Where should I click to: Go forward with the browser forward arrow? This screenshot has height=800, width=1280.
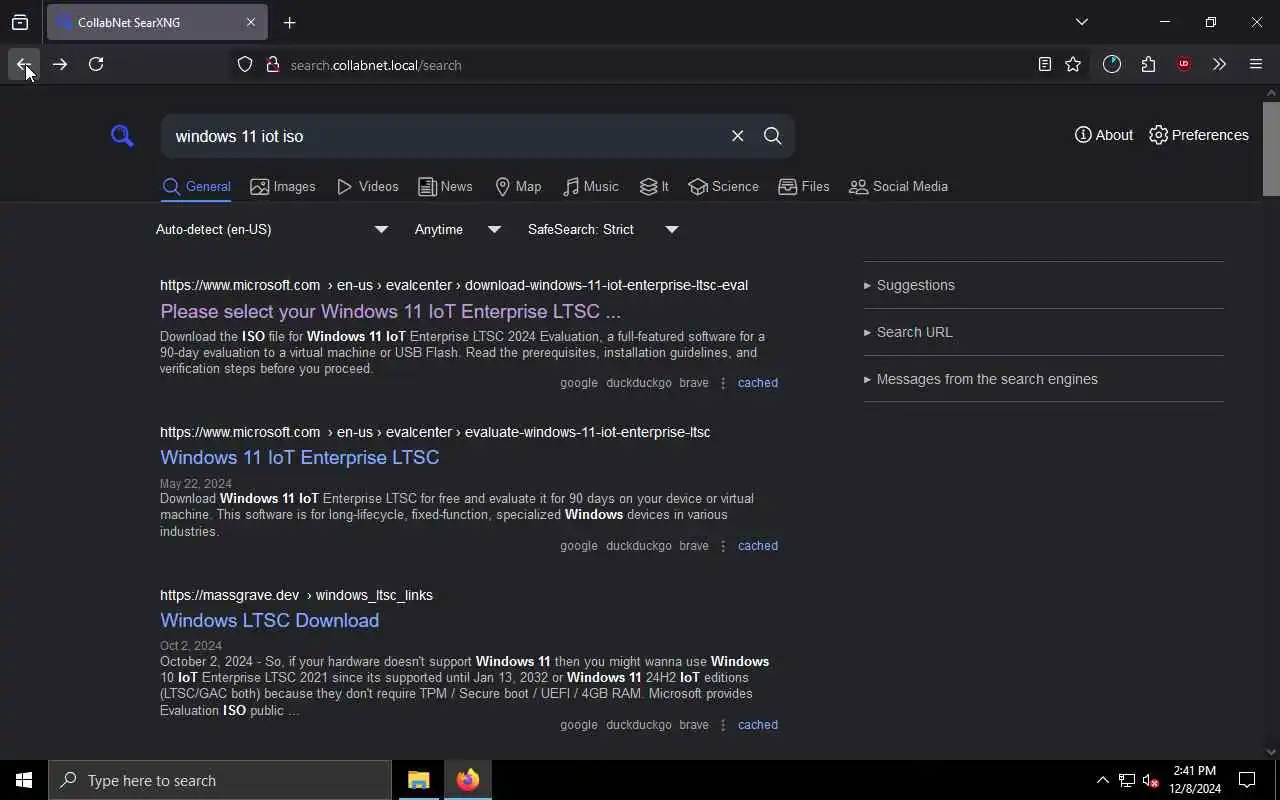click(60, 64)
